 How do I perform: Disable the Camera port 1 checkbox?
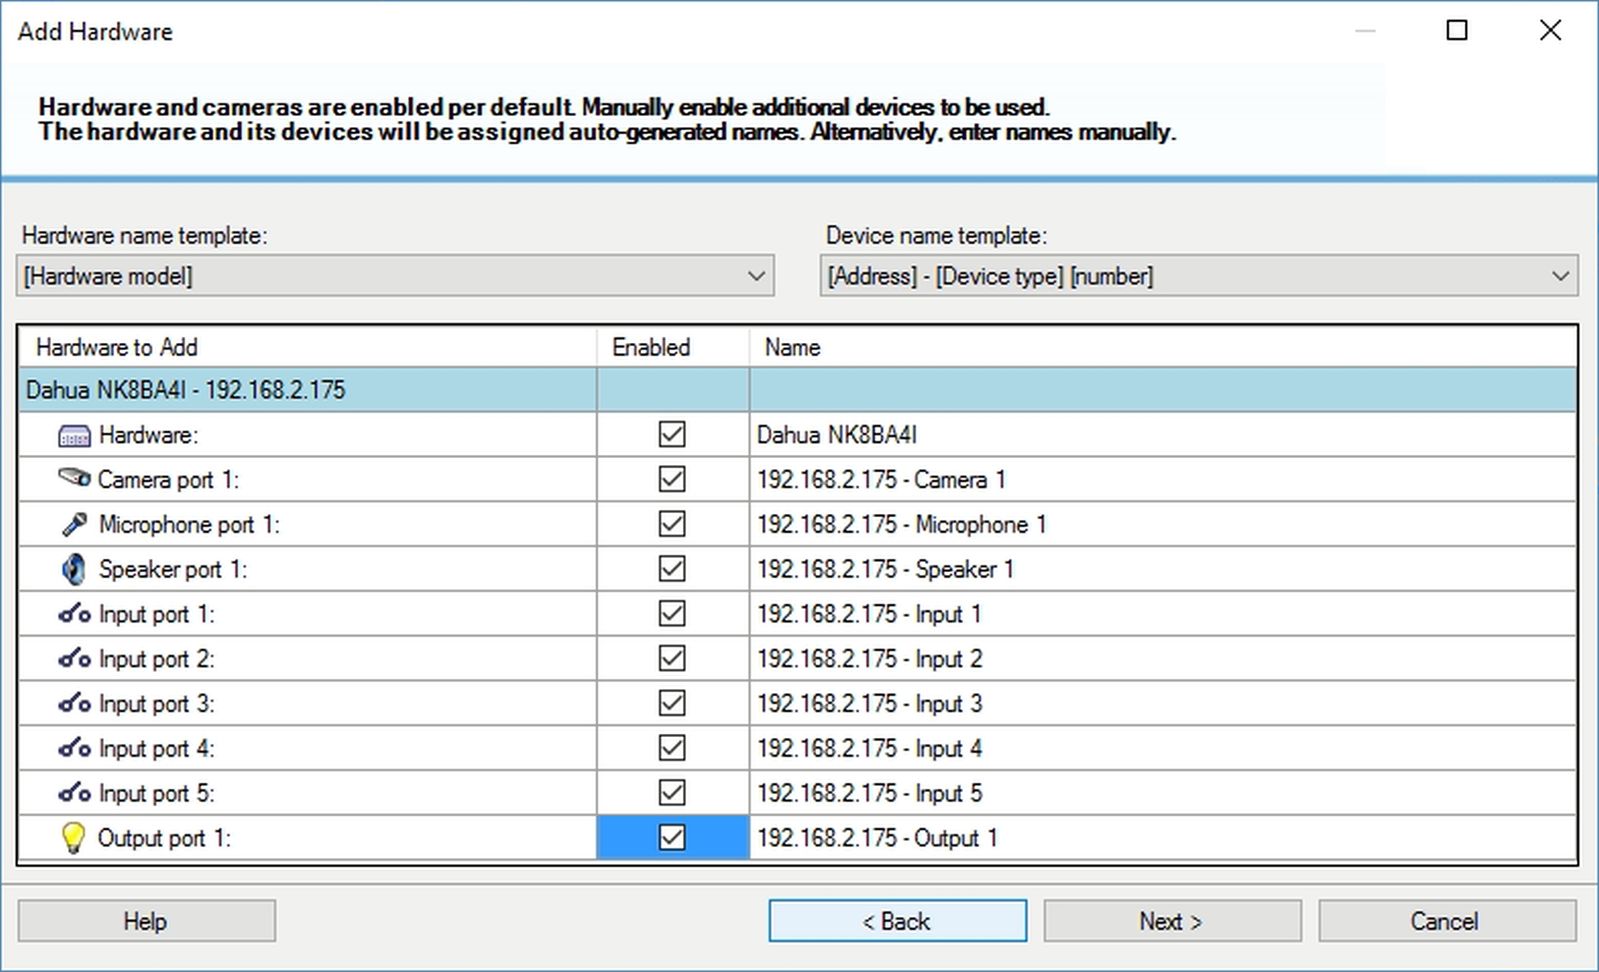coord(672,479)
